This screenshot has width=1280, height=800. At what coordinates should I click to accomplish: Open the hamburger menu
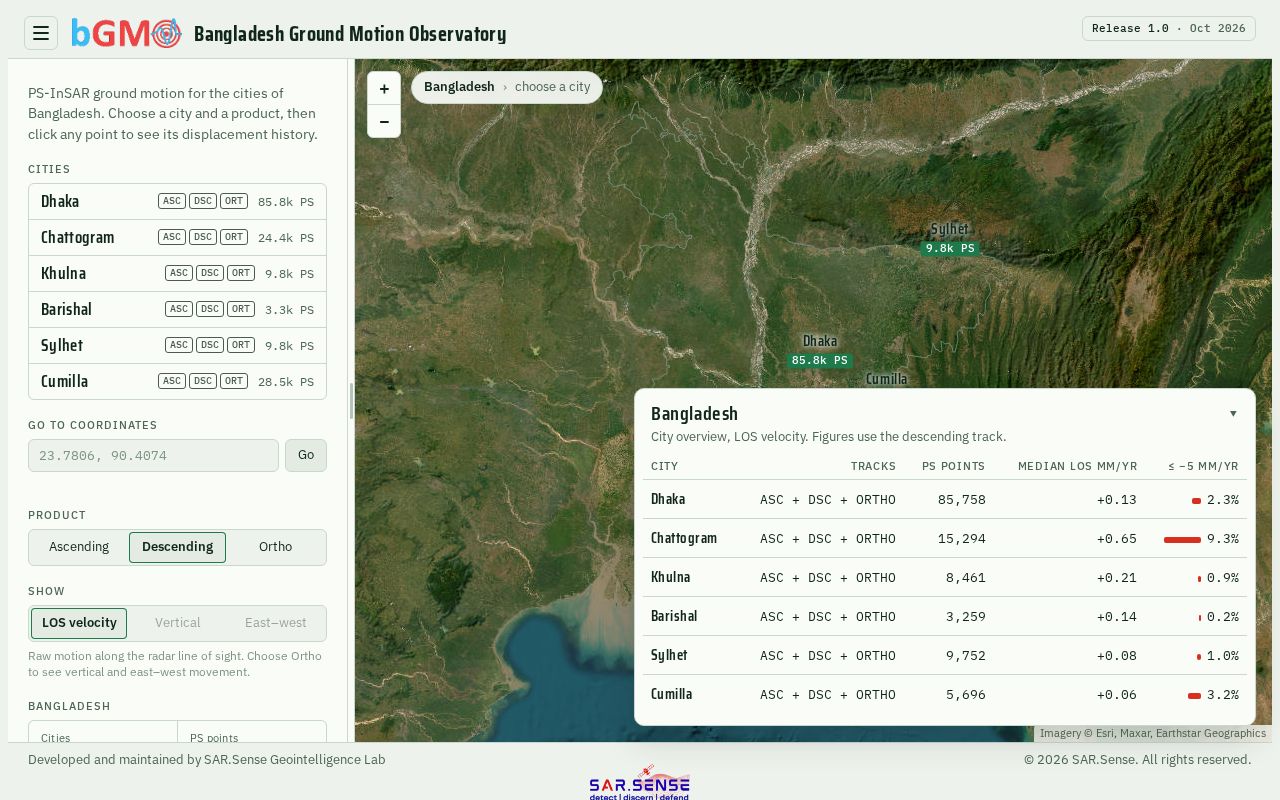[41, 33]
